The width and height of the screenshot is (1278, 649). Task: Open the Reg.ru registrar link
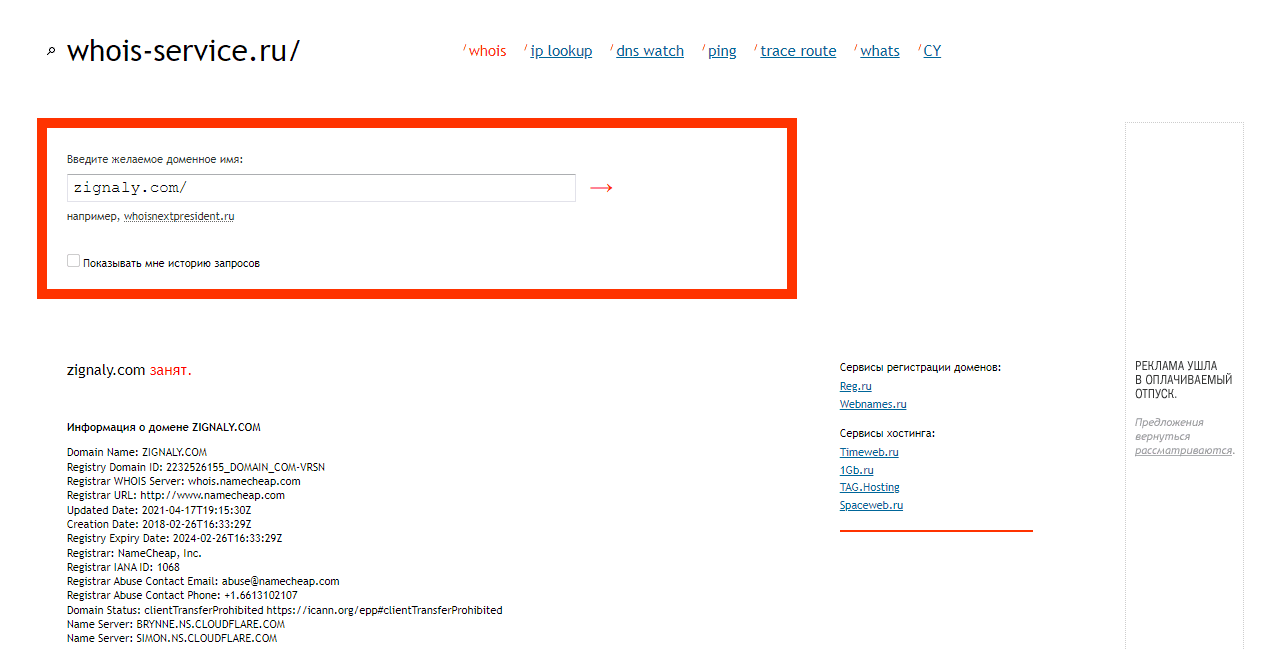[x=856, y=386]
